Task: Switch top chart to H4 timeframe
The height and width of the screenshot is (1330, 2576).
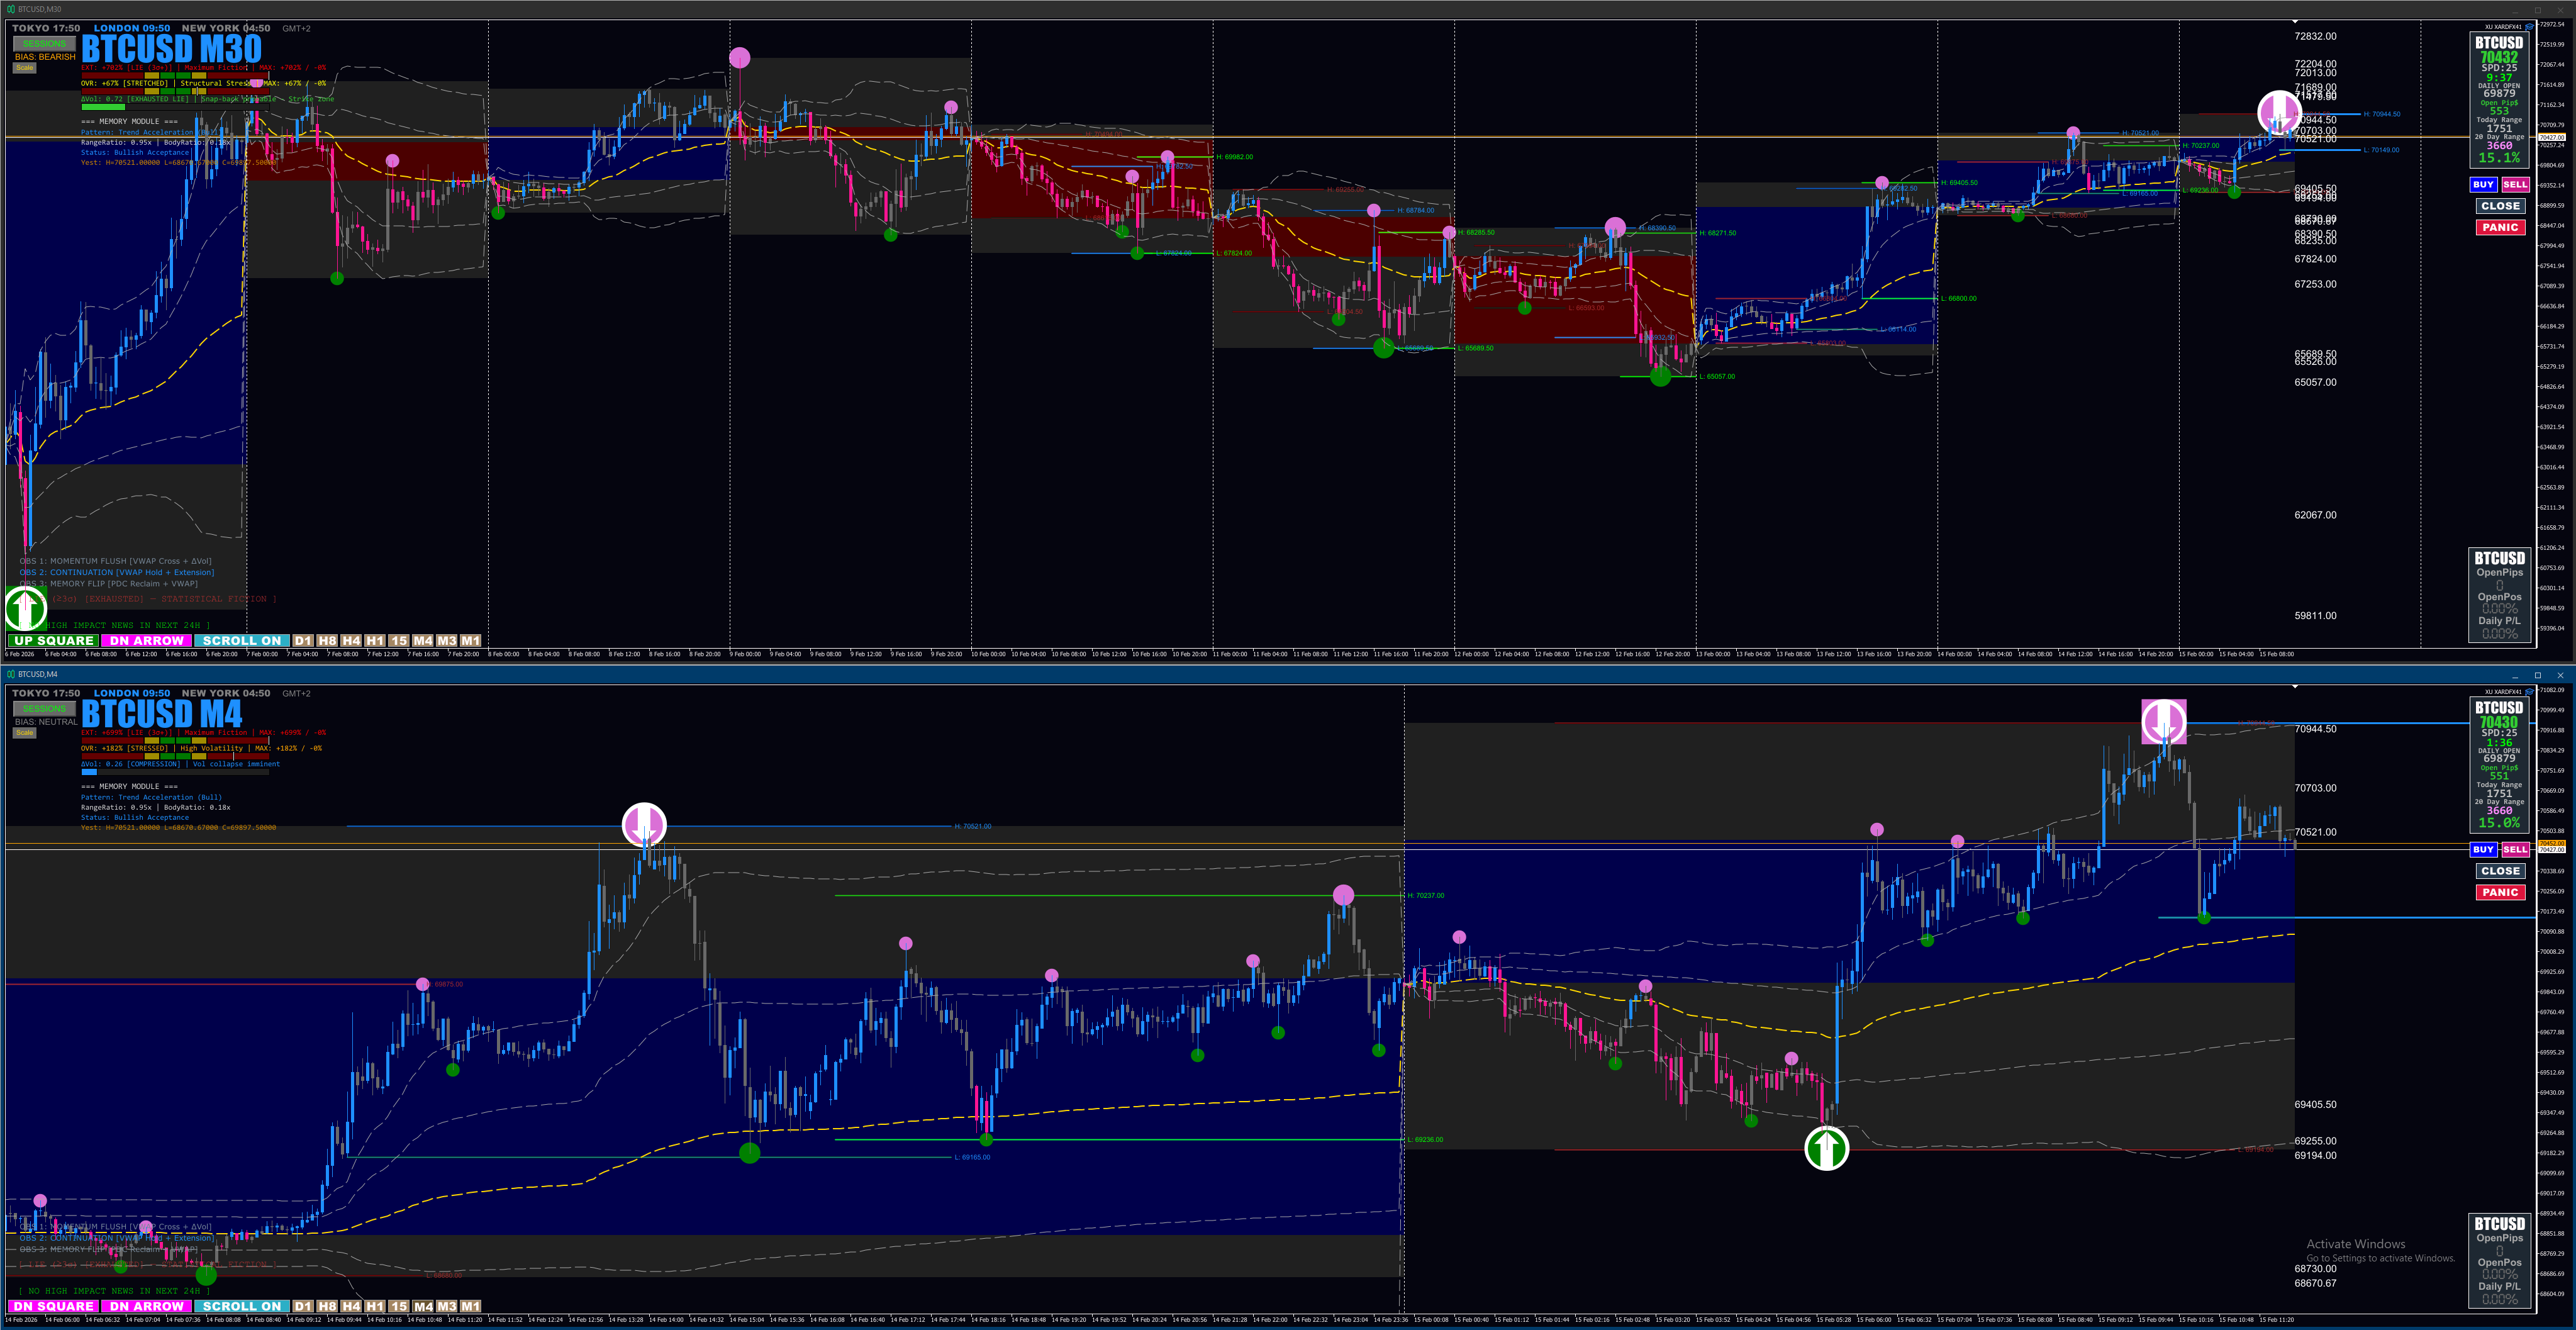Action: 351,641
